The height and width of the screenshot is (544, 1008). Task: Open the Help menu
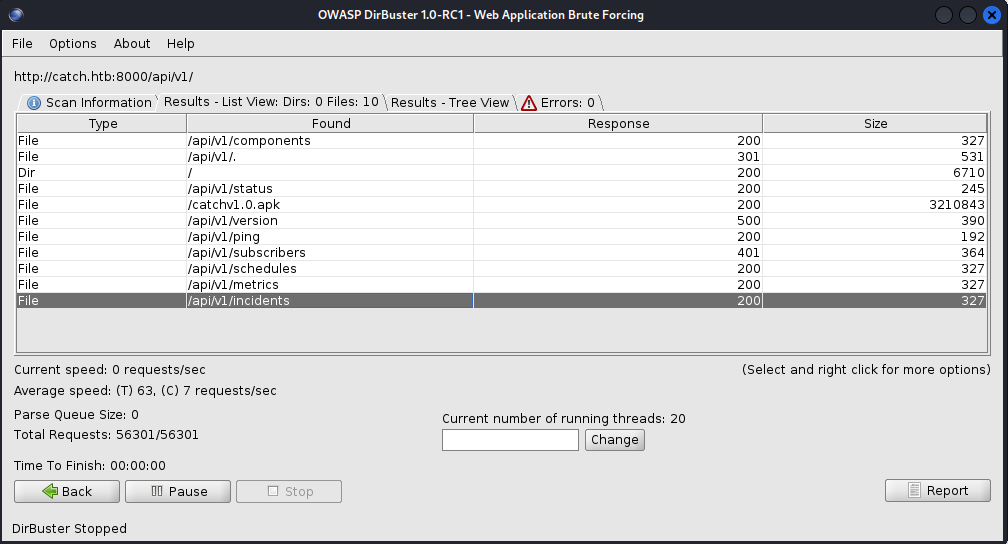[x=181, y=44]
